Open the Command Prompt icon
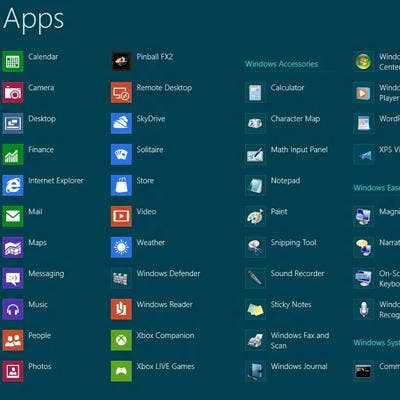Screen dimensions: 400x400 coord(364,371)
